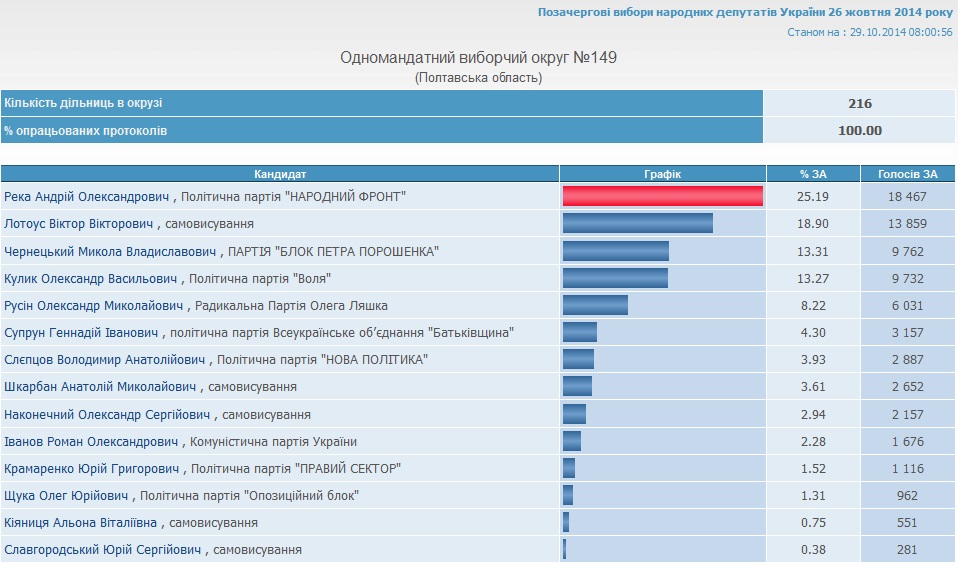
Task: Click the "Голосів ЗА" column header
Action: (x=908, y=174)
